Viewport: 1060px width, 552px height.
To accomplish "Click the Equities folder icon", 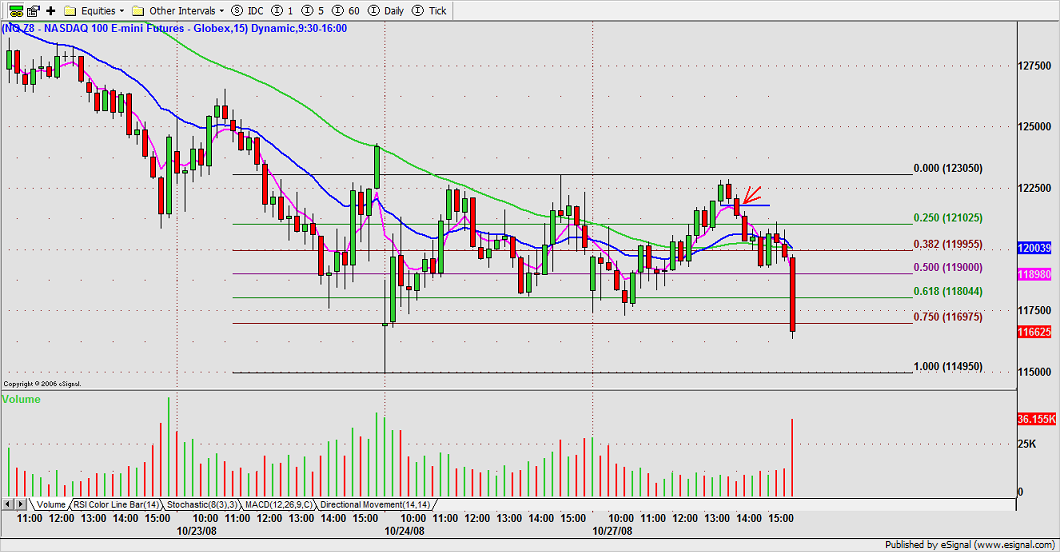I will tap(70, 11).
